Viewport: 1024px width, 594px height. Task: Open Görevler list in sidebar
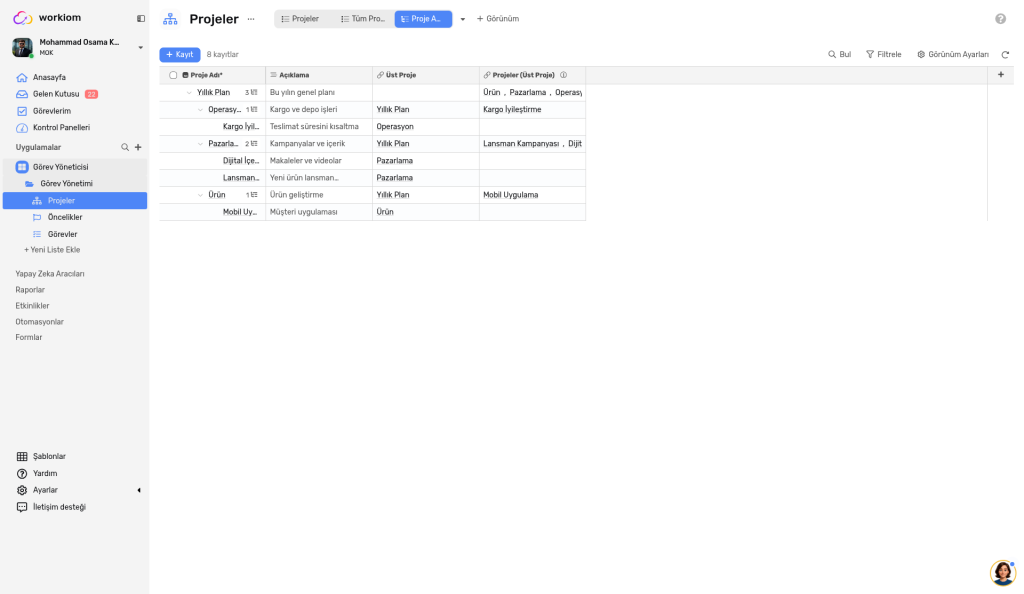point(62,234)
